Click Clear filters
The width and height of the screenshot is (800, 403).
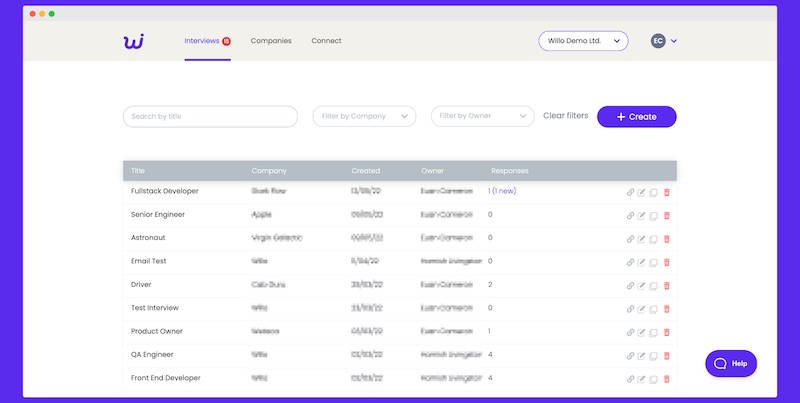(565, 116)
